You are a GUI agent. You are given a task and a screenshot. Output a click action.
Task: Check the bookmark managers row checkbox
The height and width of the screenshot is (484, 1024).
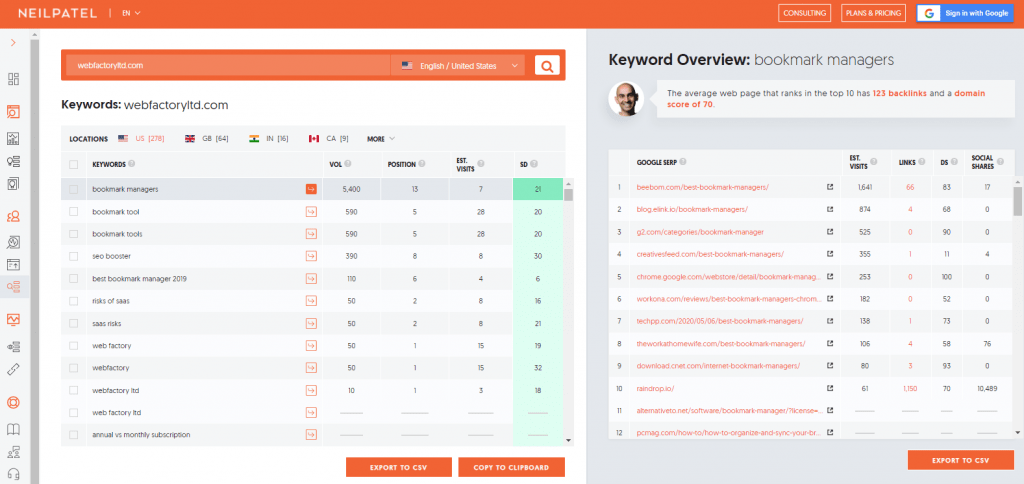pos(74,189)
